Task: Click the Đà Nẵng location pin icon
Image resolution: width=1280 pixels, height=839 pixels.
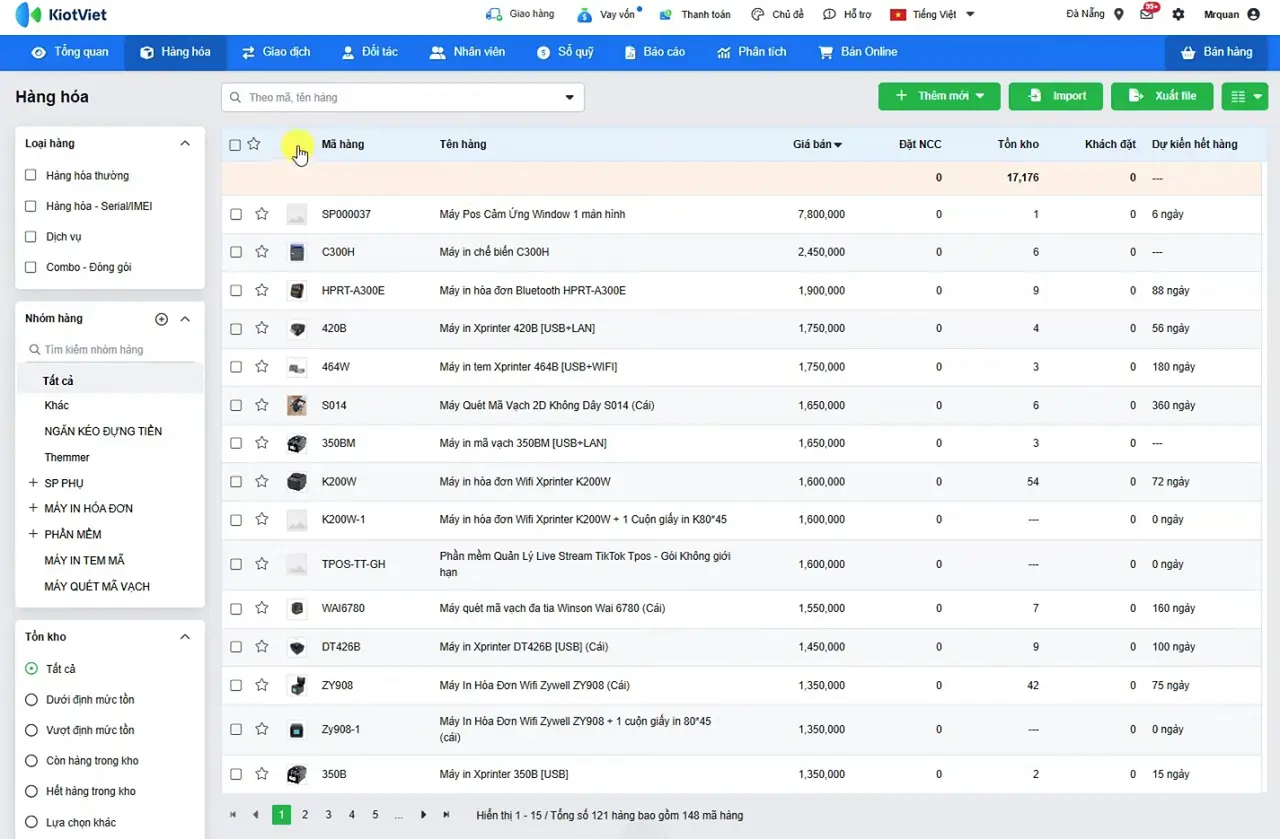Action: point(1119,15)
